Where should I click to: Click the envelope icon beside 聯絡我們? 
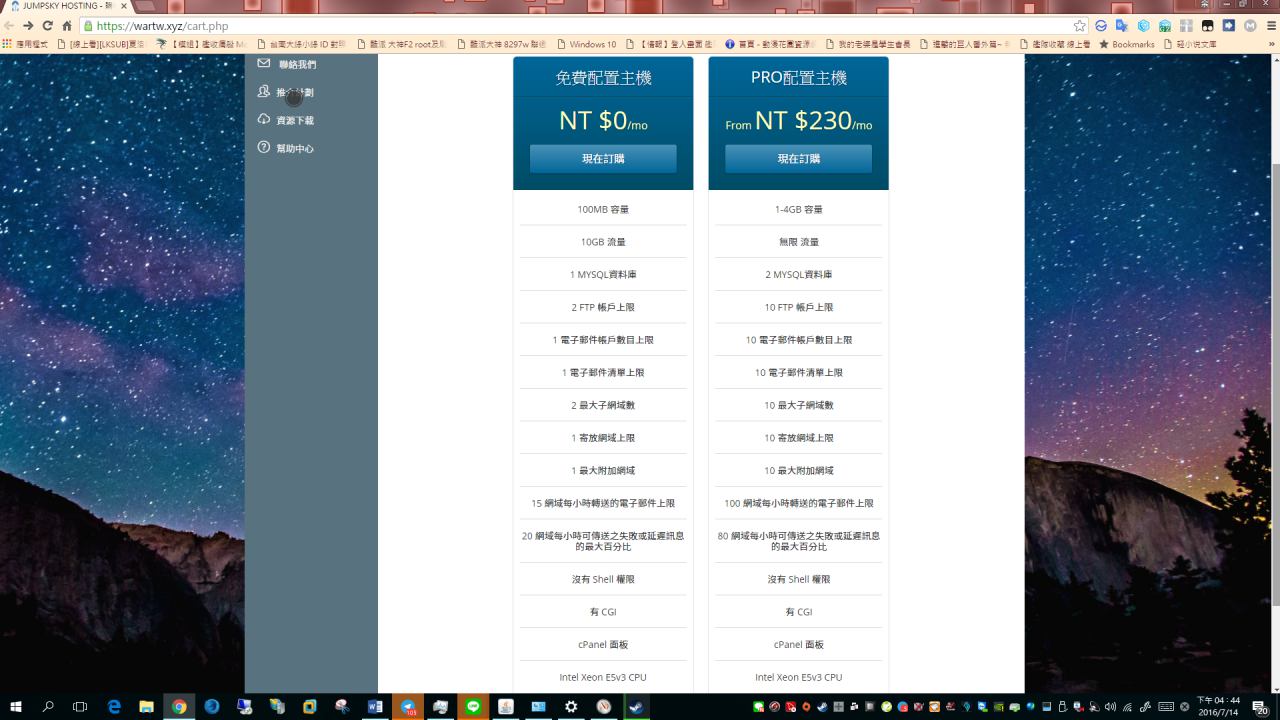pyautogui.click(x=264, y=64)
